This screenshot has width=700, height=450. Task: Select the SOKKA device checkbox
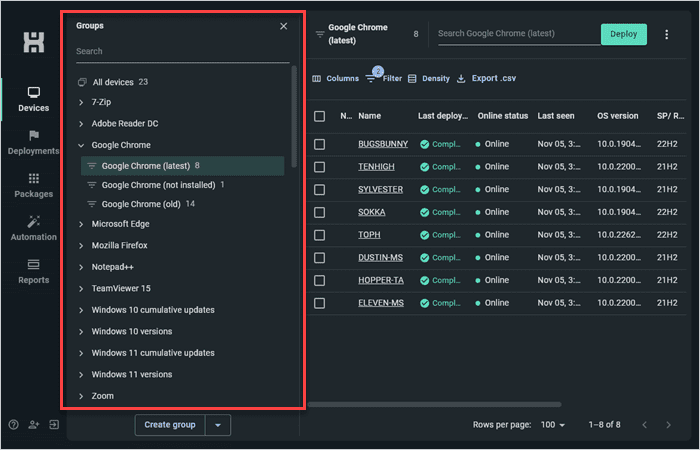pos(319,212)
